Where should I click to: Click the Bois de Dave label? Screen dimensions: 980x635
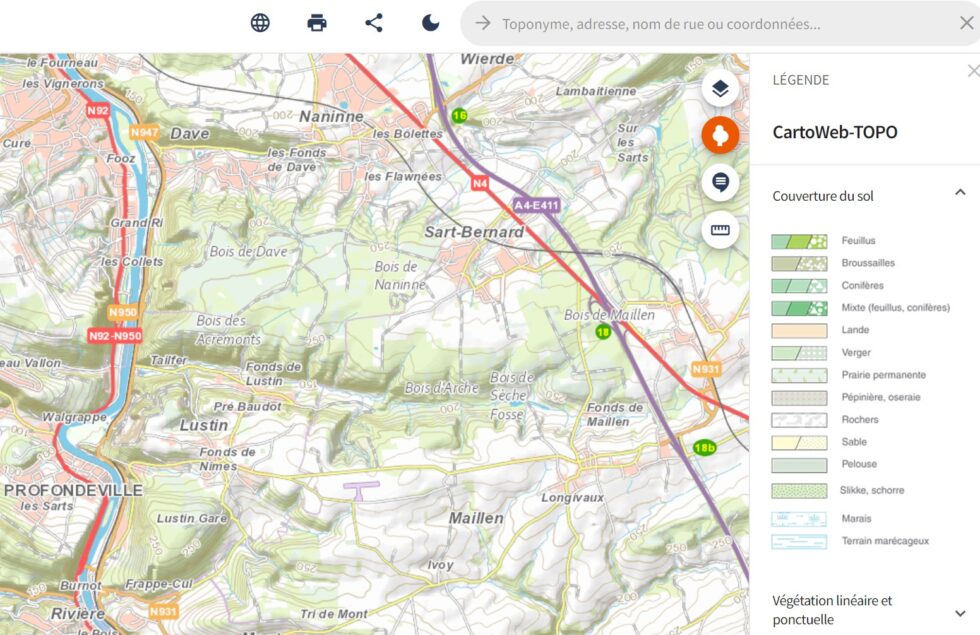(248, 252)
